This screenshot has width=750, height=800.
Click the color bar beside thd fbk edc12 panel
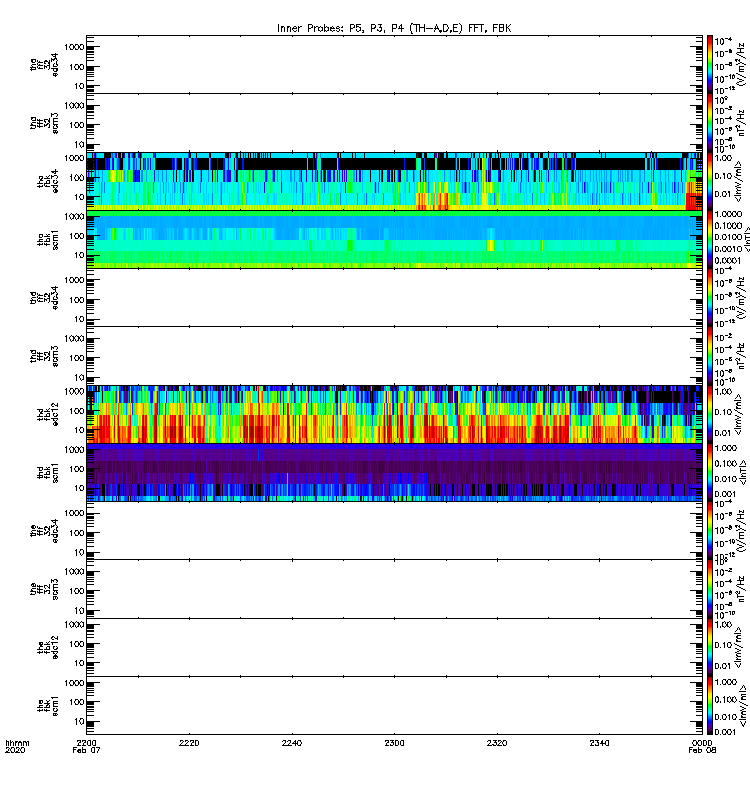710,414
